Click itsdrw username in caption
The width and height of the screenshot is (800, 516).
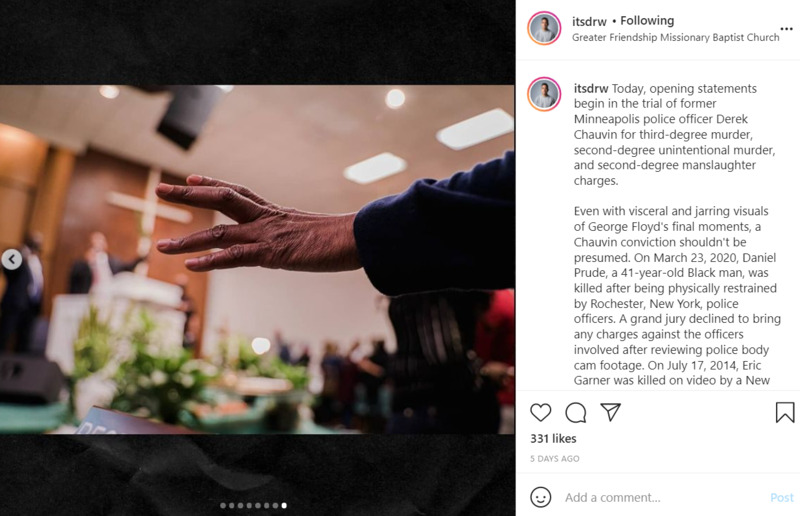point(591,88)
